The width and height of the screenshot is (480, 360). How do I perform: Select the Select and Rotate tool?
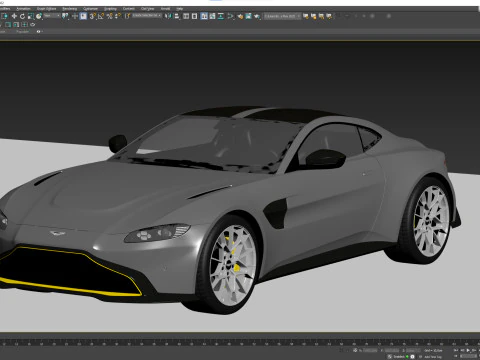(22, 16)
